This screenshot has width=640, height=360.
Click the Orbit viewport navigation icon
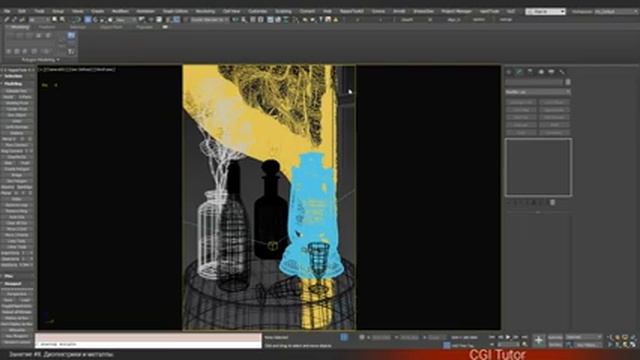pos(626,345)
